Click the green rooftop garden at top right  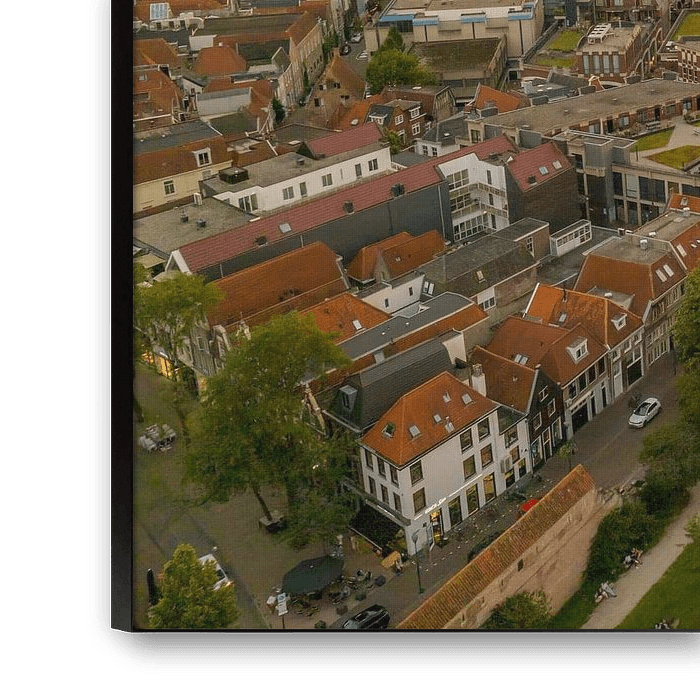tap(565, 40)
